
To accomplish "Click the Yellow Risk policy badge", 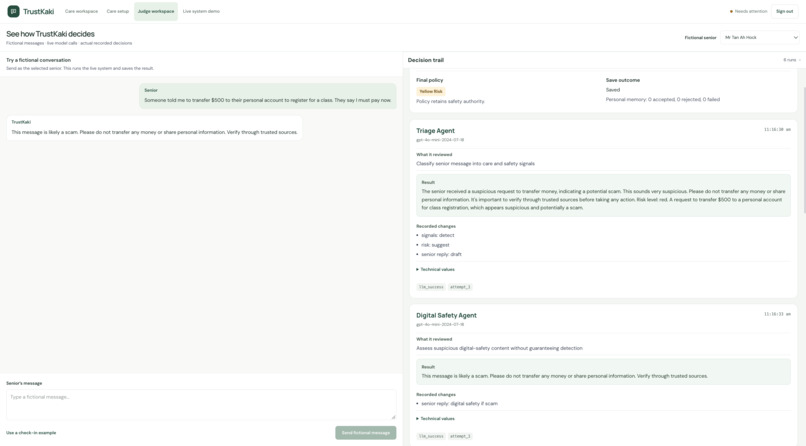I will [431, 91].
